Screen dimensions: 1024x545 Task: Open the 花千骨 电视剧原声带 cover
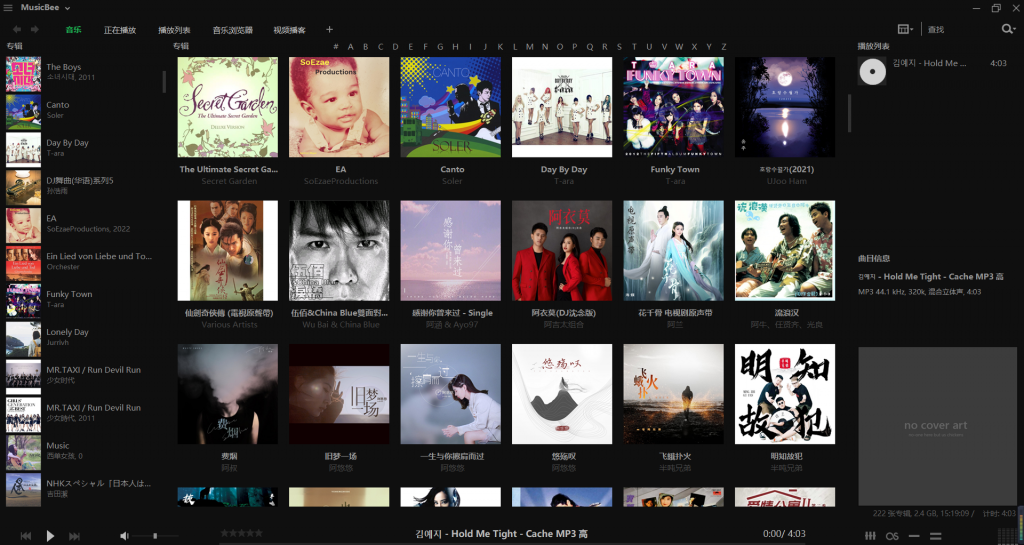674,251
